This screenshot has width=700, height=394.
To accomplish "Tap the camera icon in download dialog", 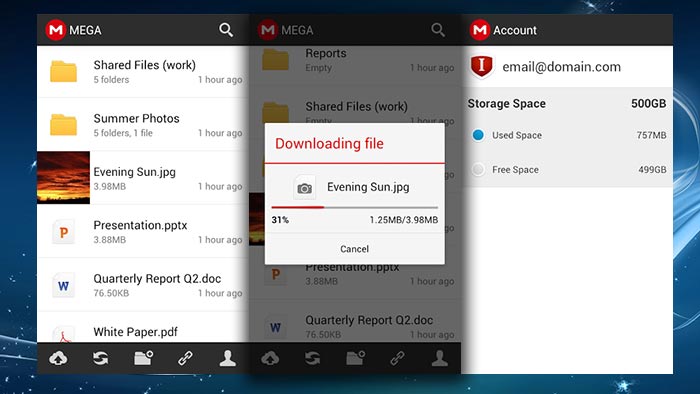I will click(x=304, y=187).
